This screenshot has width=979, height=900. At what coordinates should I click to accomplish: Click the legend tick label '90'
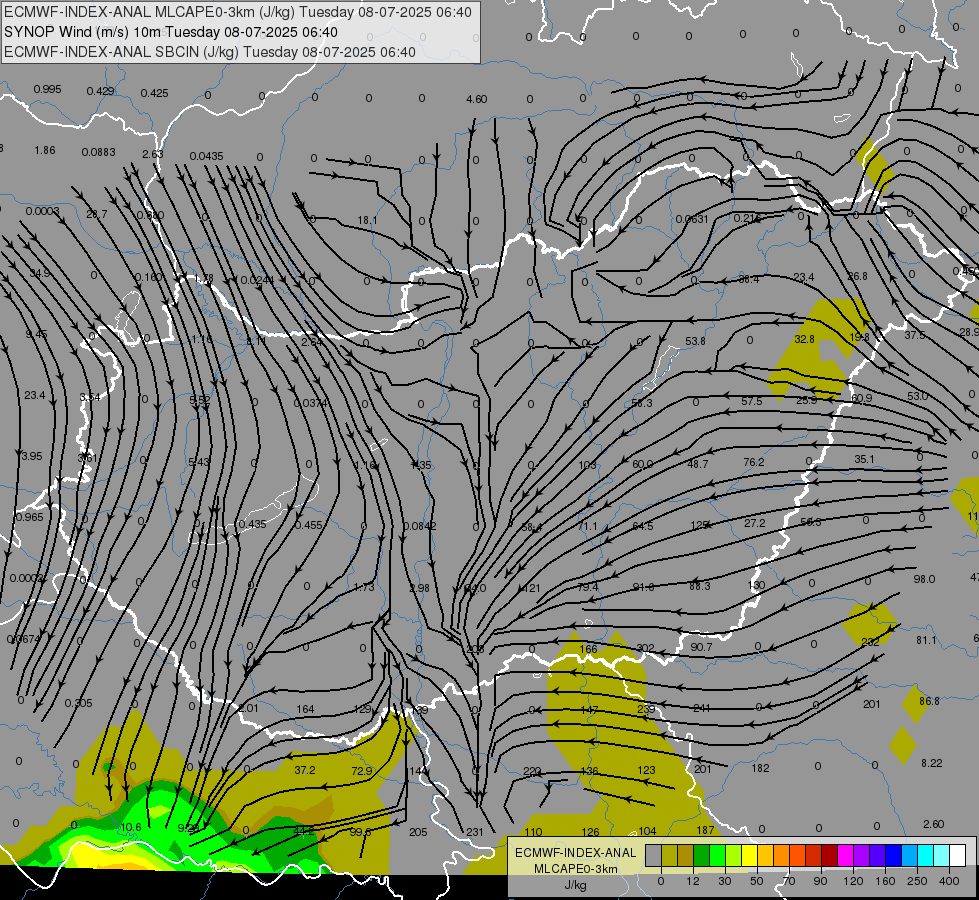point(820,881)
